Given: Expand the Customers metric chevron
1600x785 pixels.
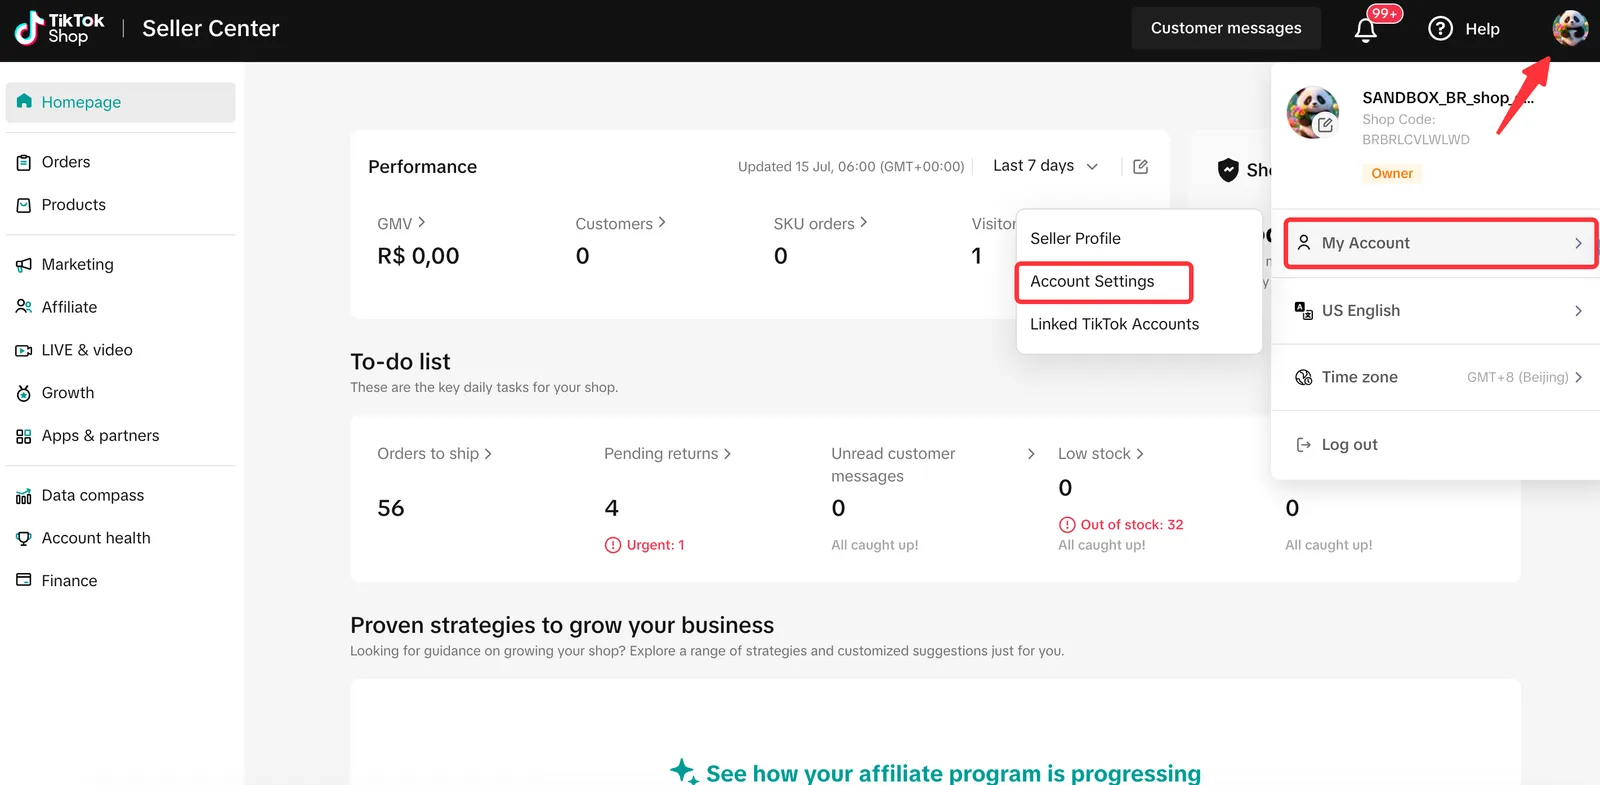Looking at the screenshot, I should 662,222.
